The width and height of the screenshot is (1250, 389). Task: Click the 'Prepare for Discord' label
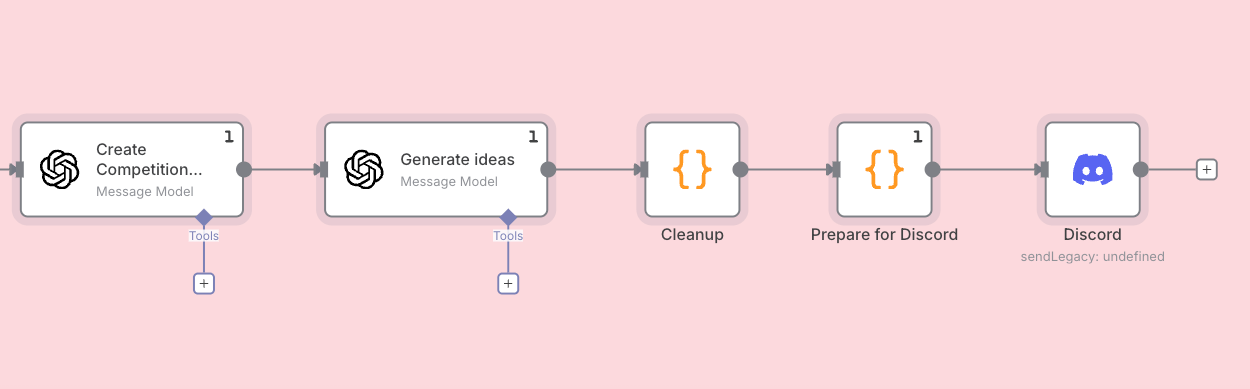884,235
